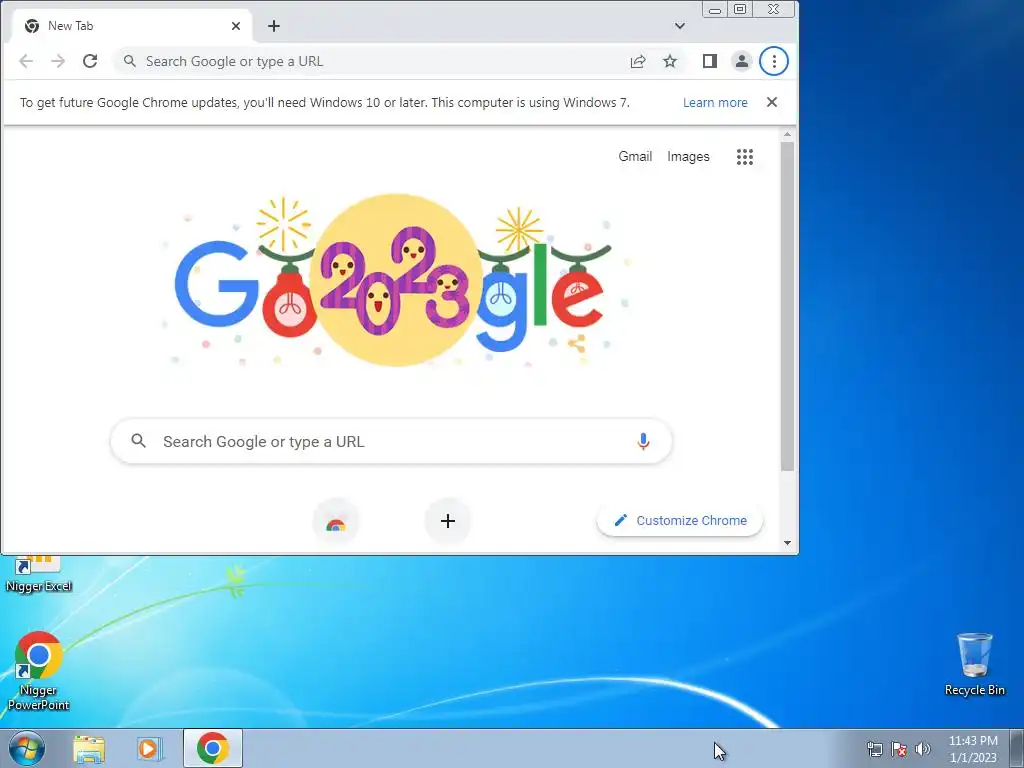Expand the tab search dropdown chevron

pyautogui.click(x=680, y=26)
